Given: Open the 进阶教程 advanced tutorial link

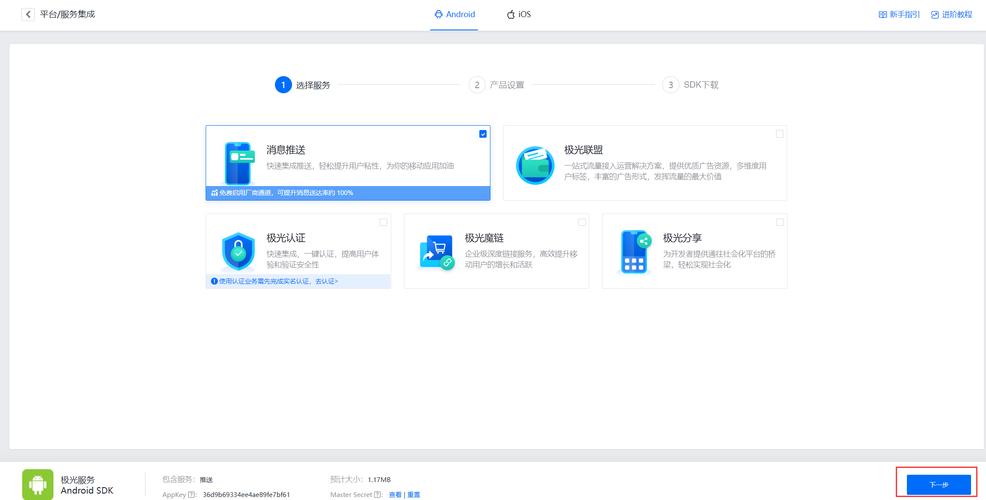Looking at the screenshot, I should click(951, 14).
